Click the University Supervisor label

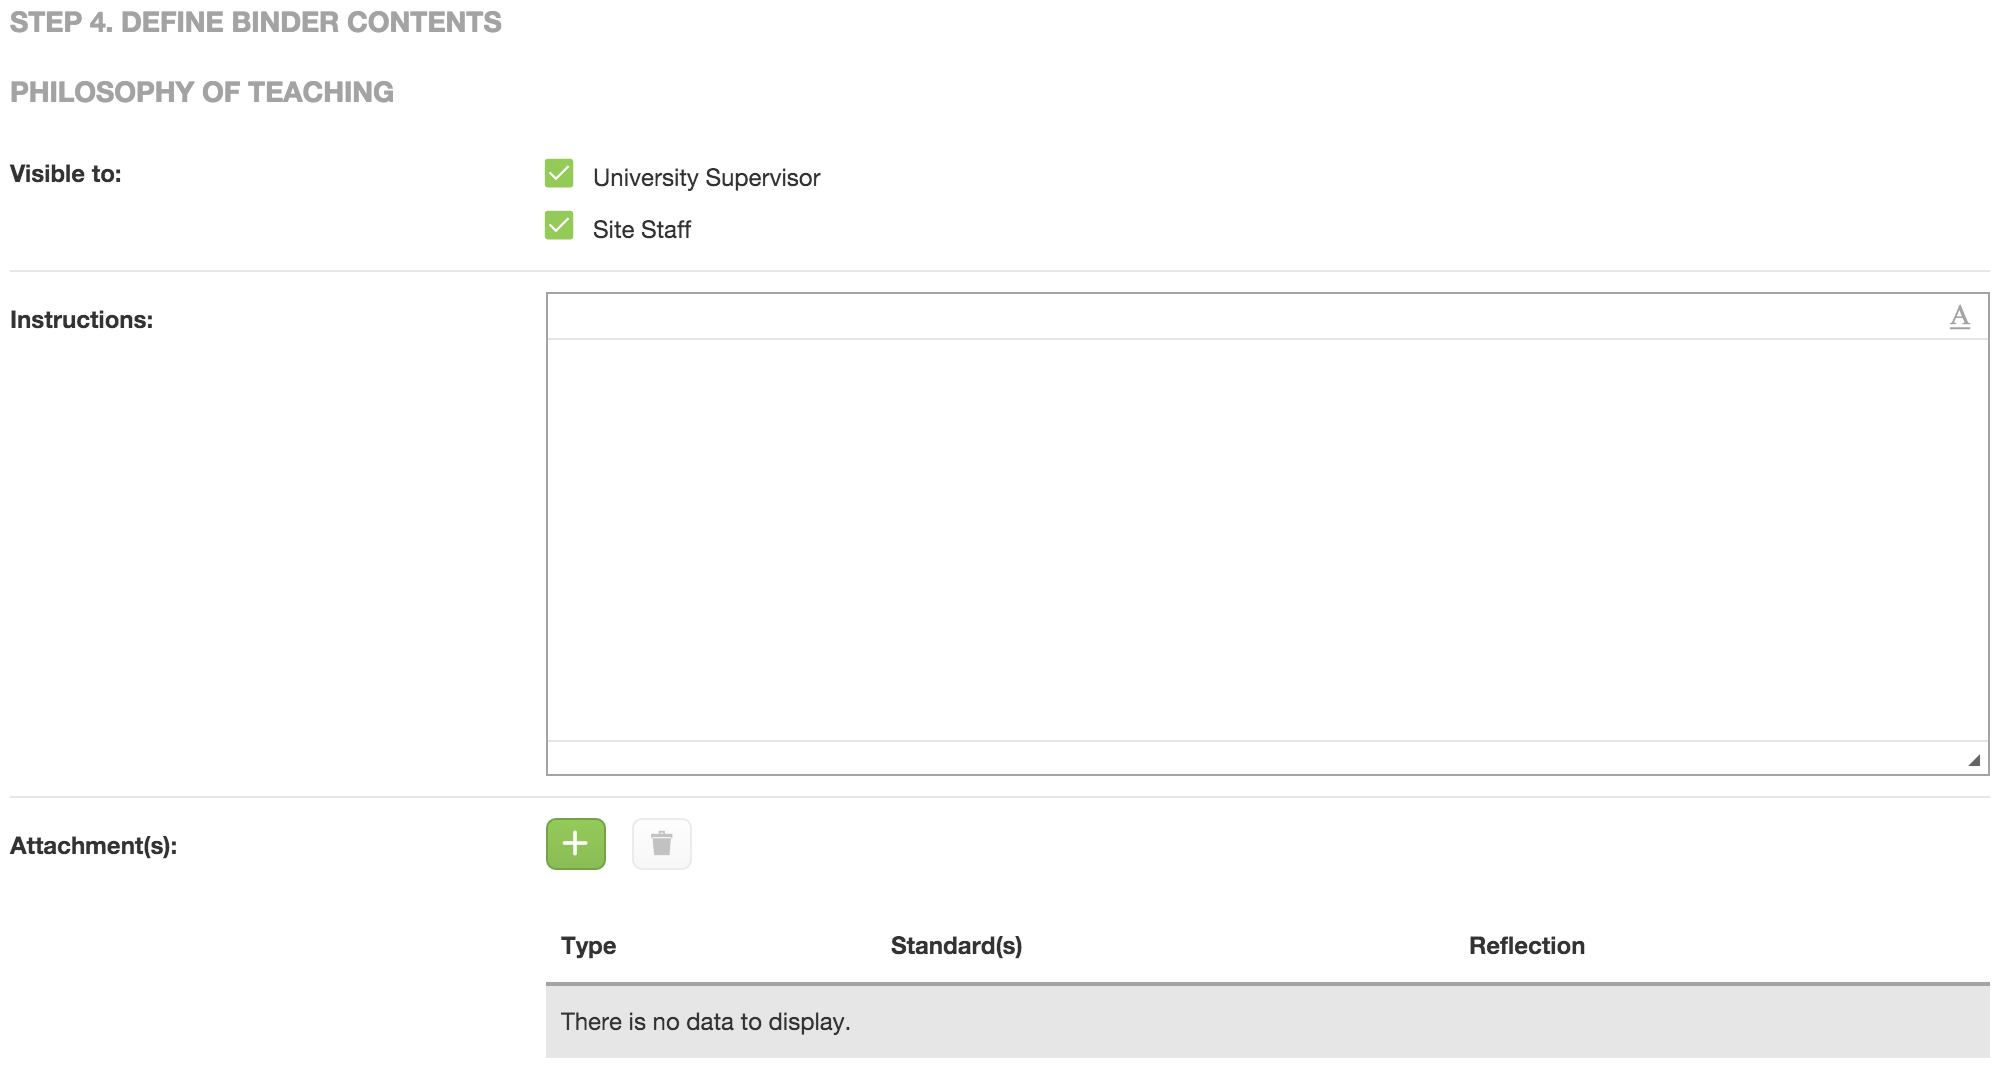[706, 178]
